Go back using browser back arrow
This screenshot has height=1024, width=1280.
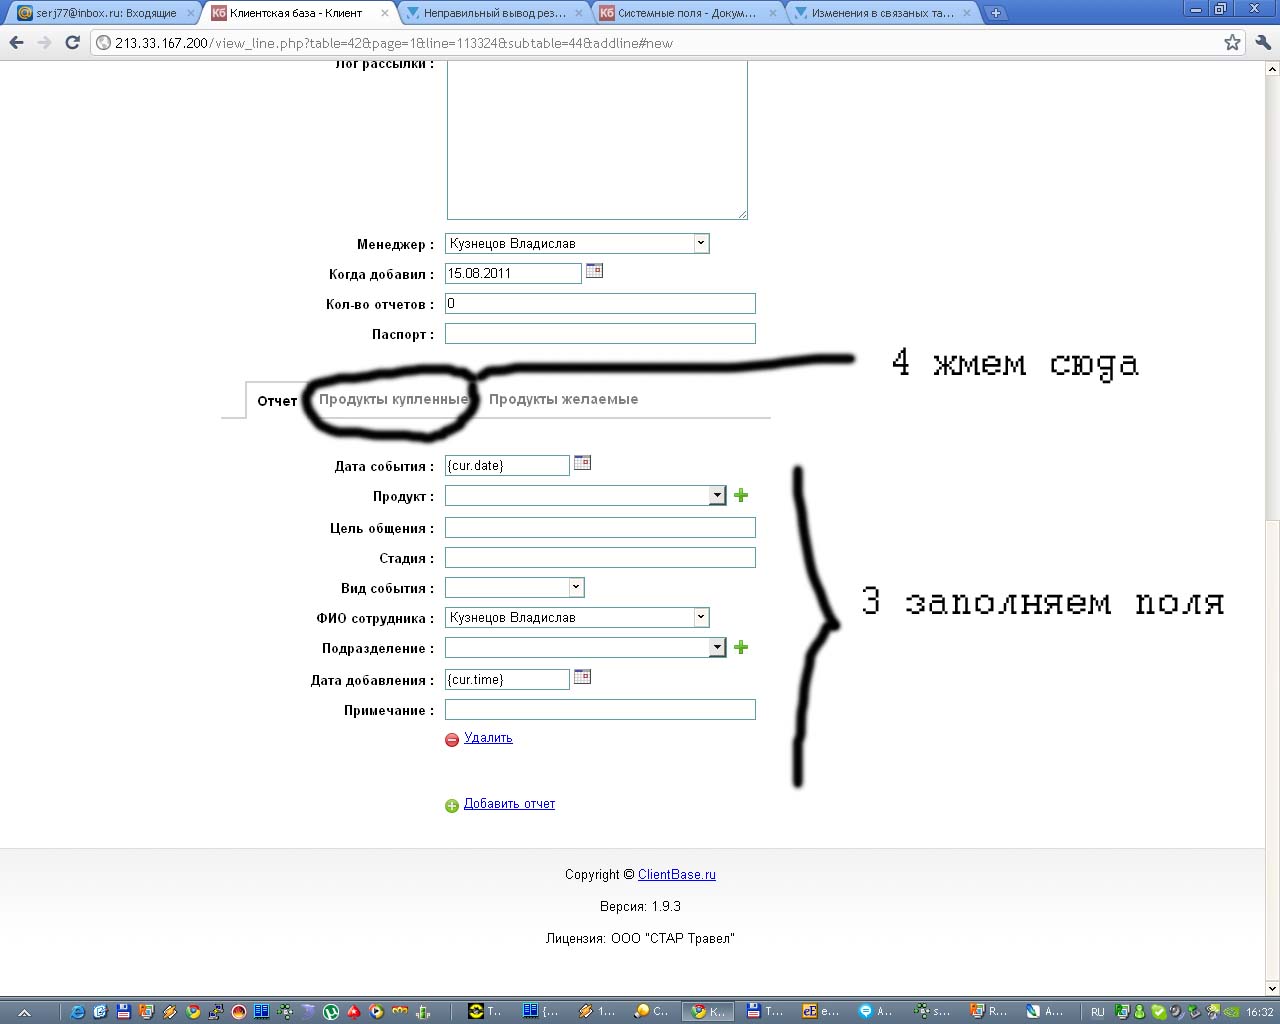16,43
